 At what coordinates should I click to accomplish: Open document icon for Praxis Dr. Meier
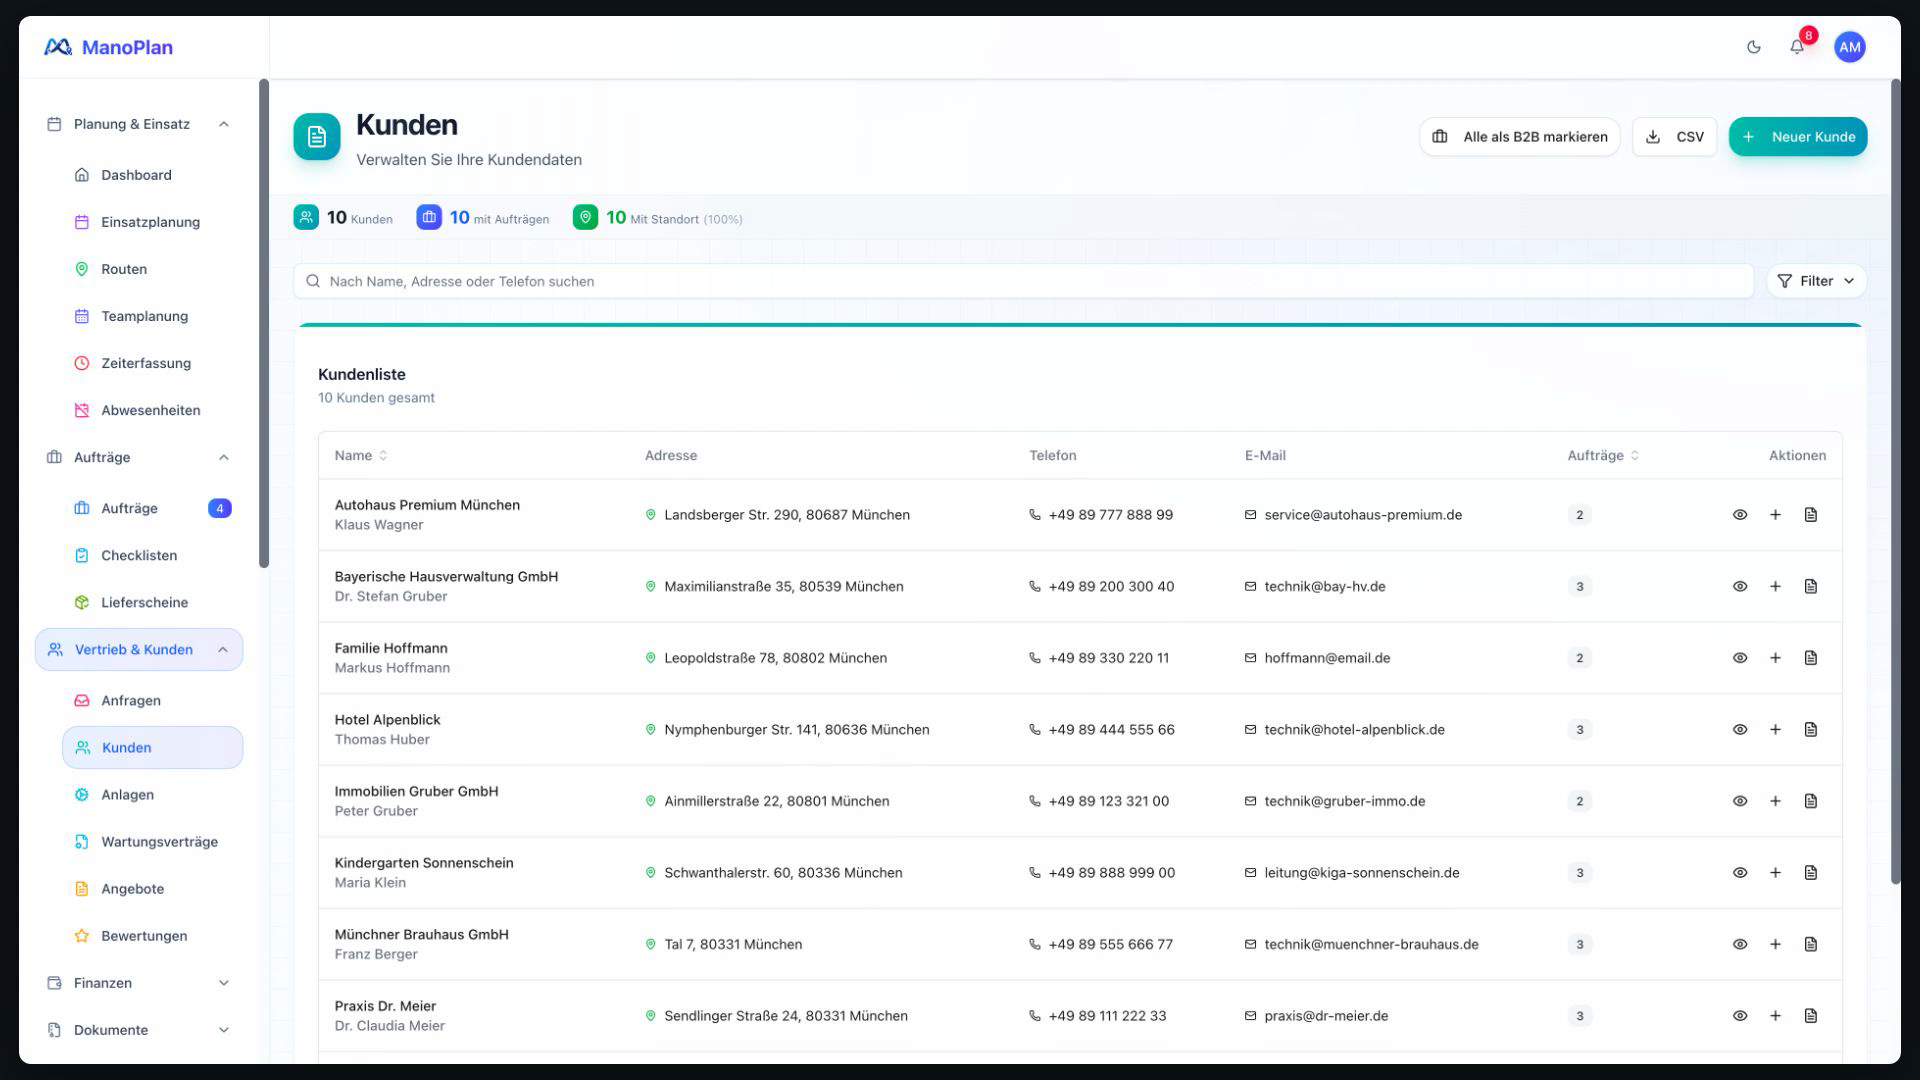point(1811,1016)
